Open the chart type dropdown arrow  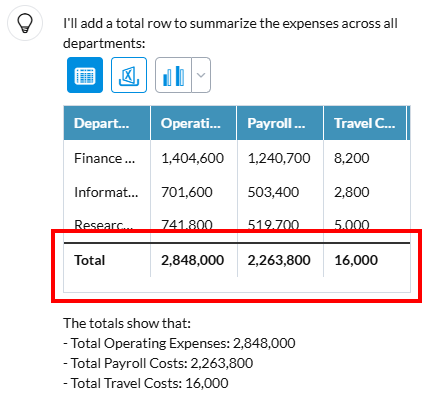(201, 75)
